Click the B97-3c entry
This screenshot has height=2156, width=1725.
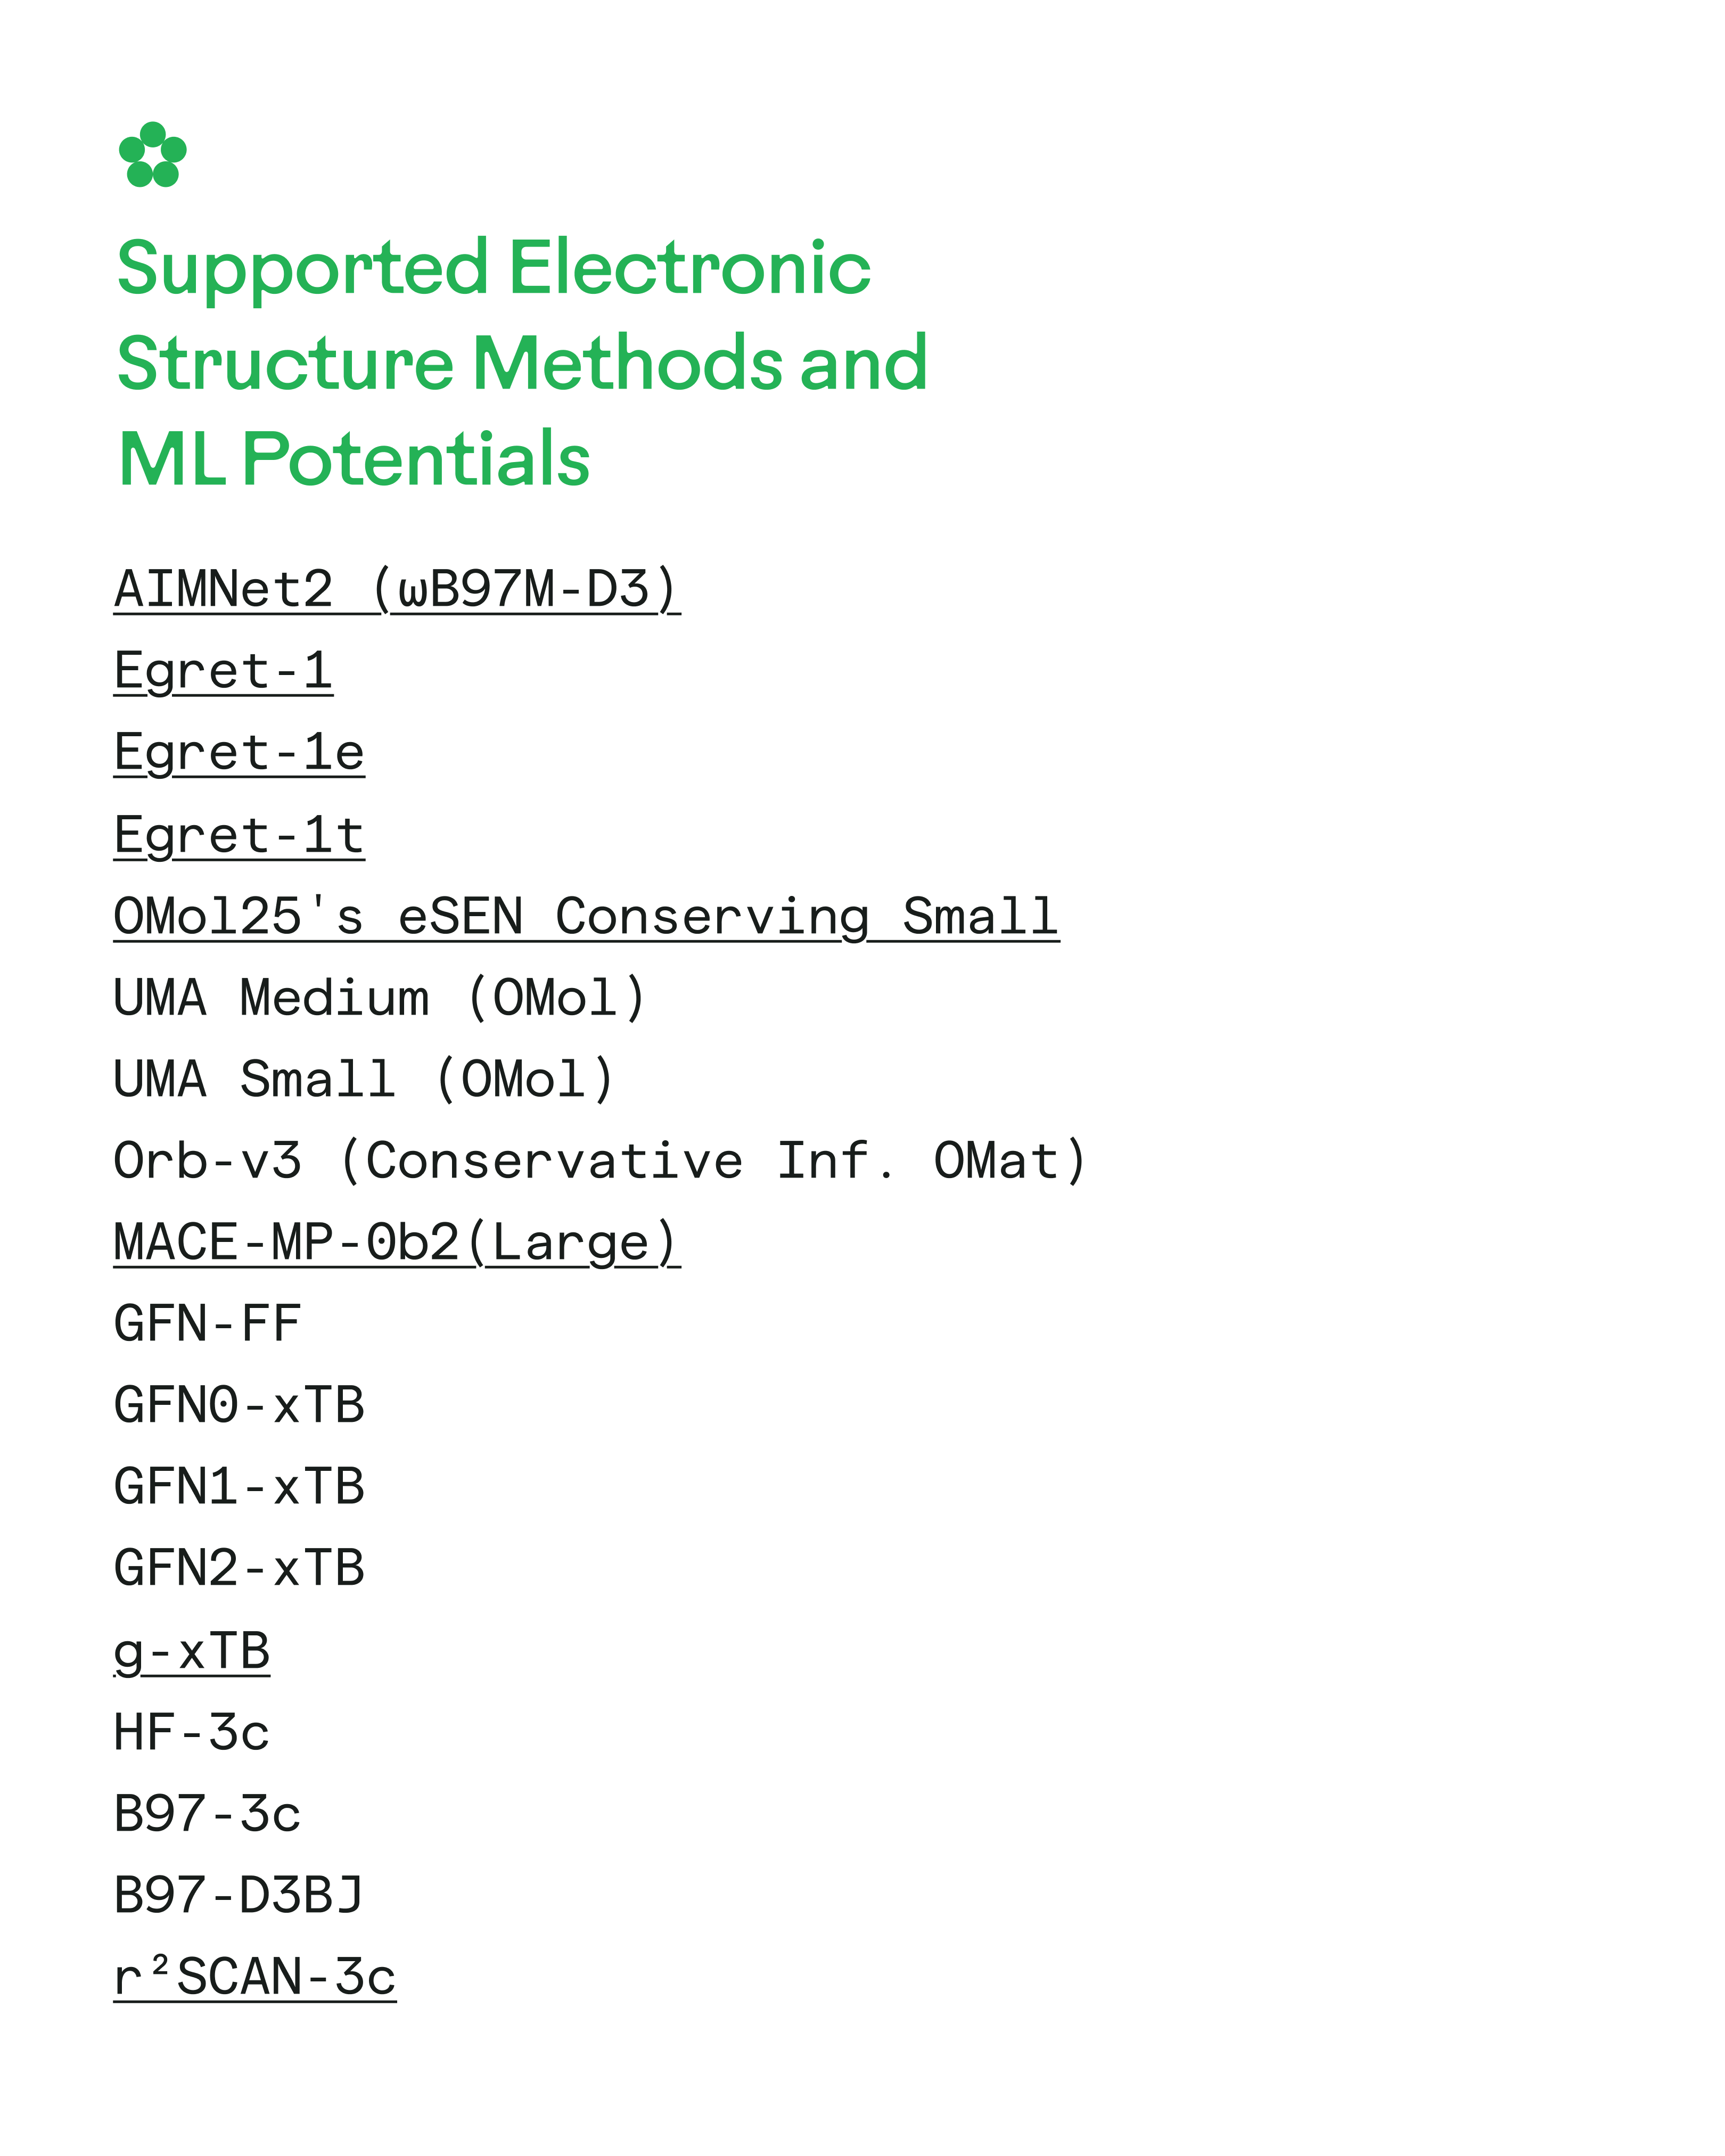[207, 1815]
